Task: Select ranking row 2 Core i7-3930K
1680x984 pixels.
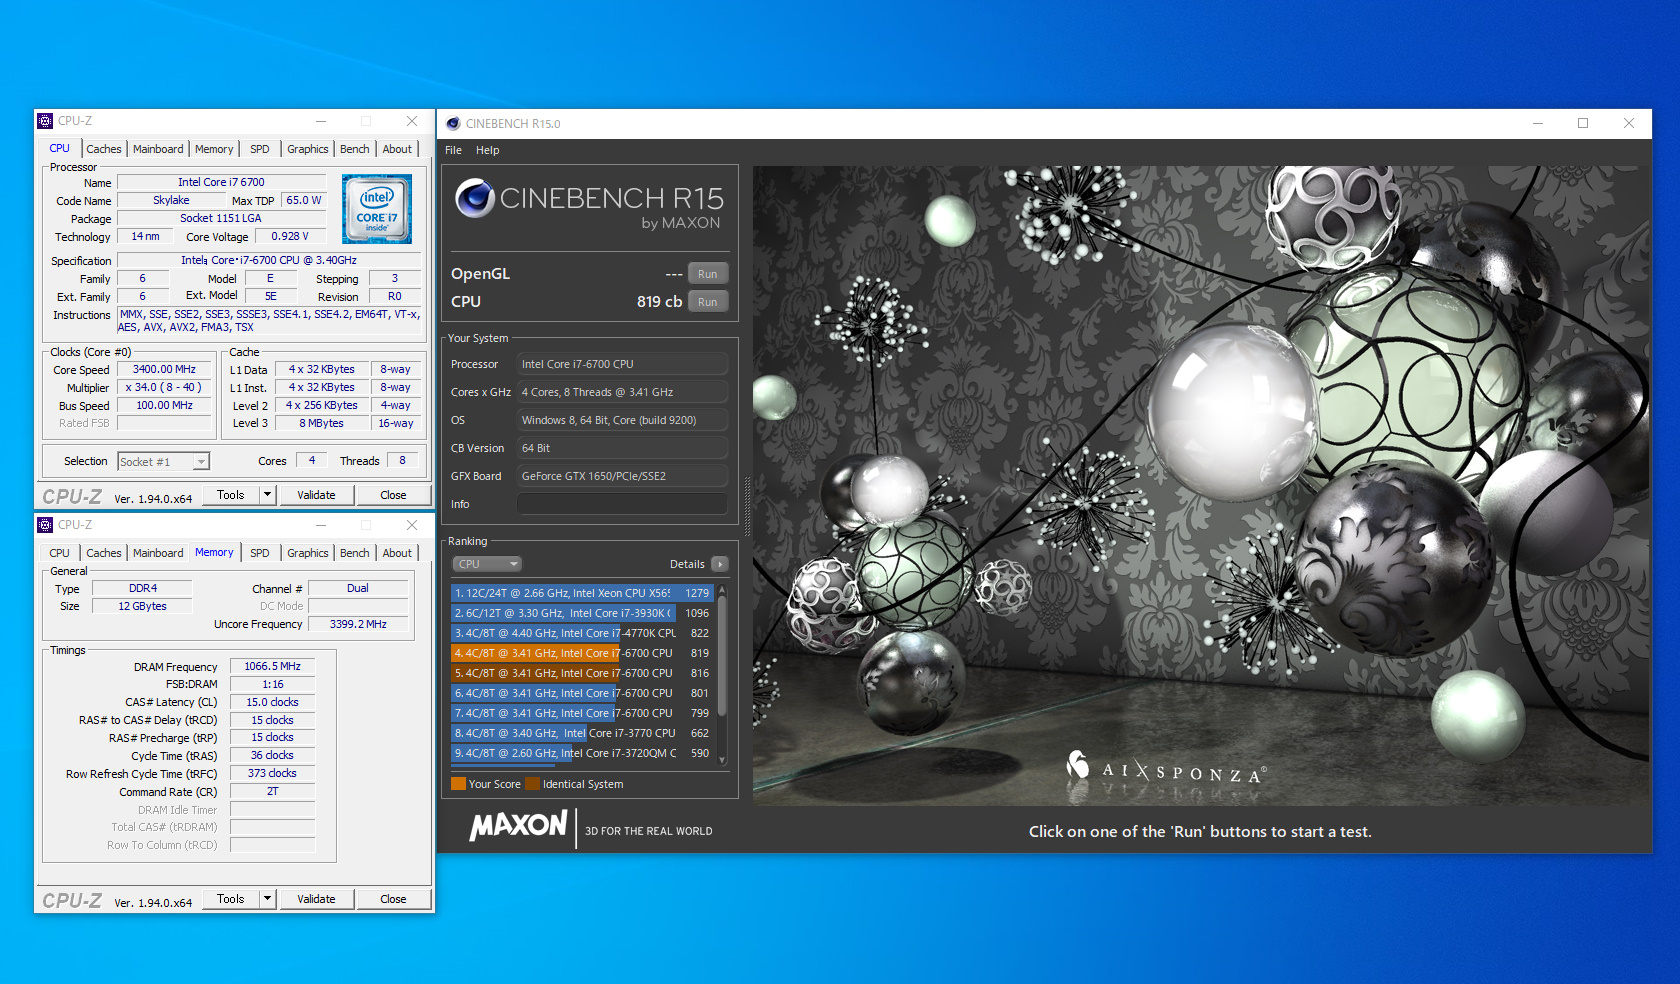Action: point(582,613)
